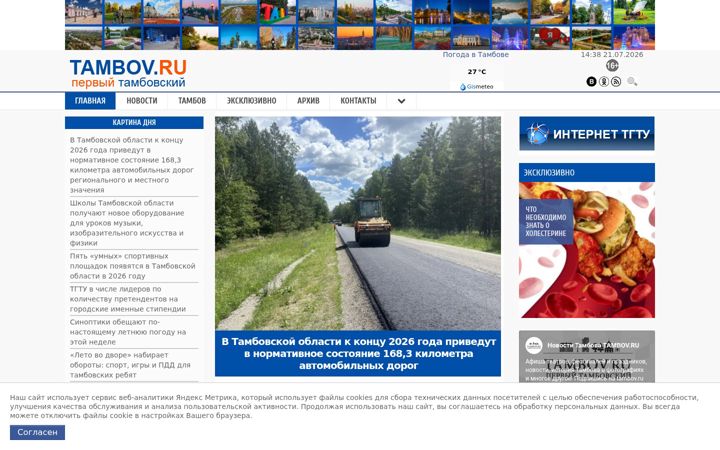Expand the chevron menu after Контакты
Screen dimensions: 720x450
(401, 101)
